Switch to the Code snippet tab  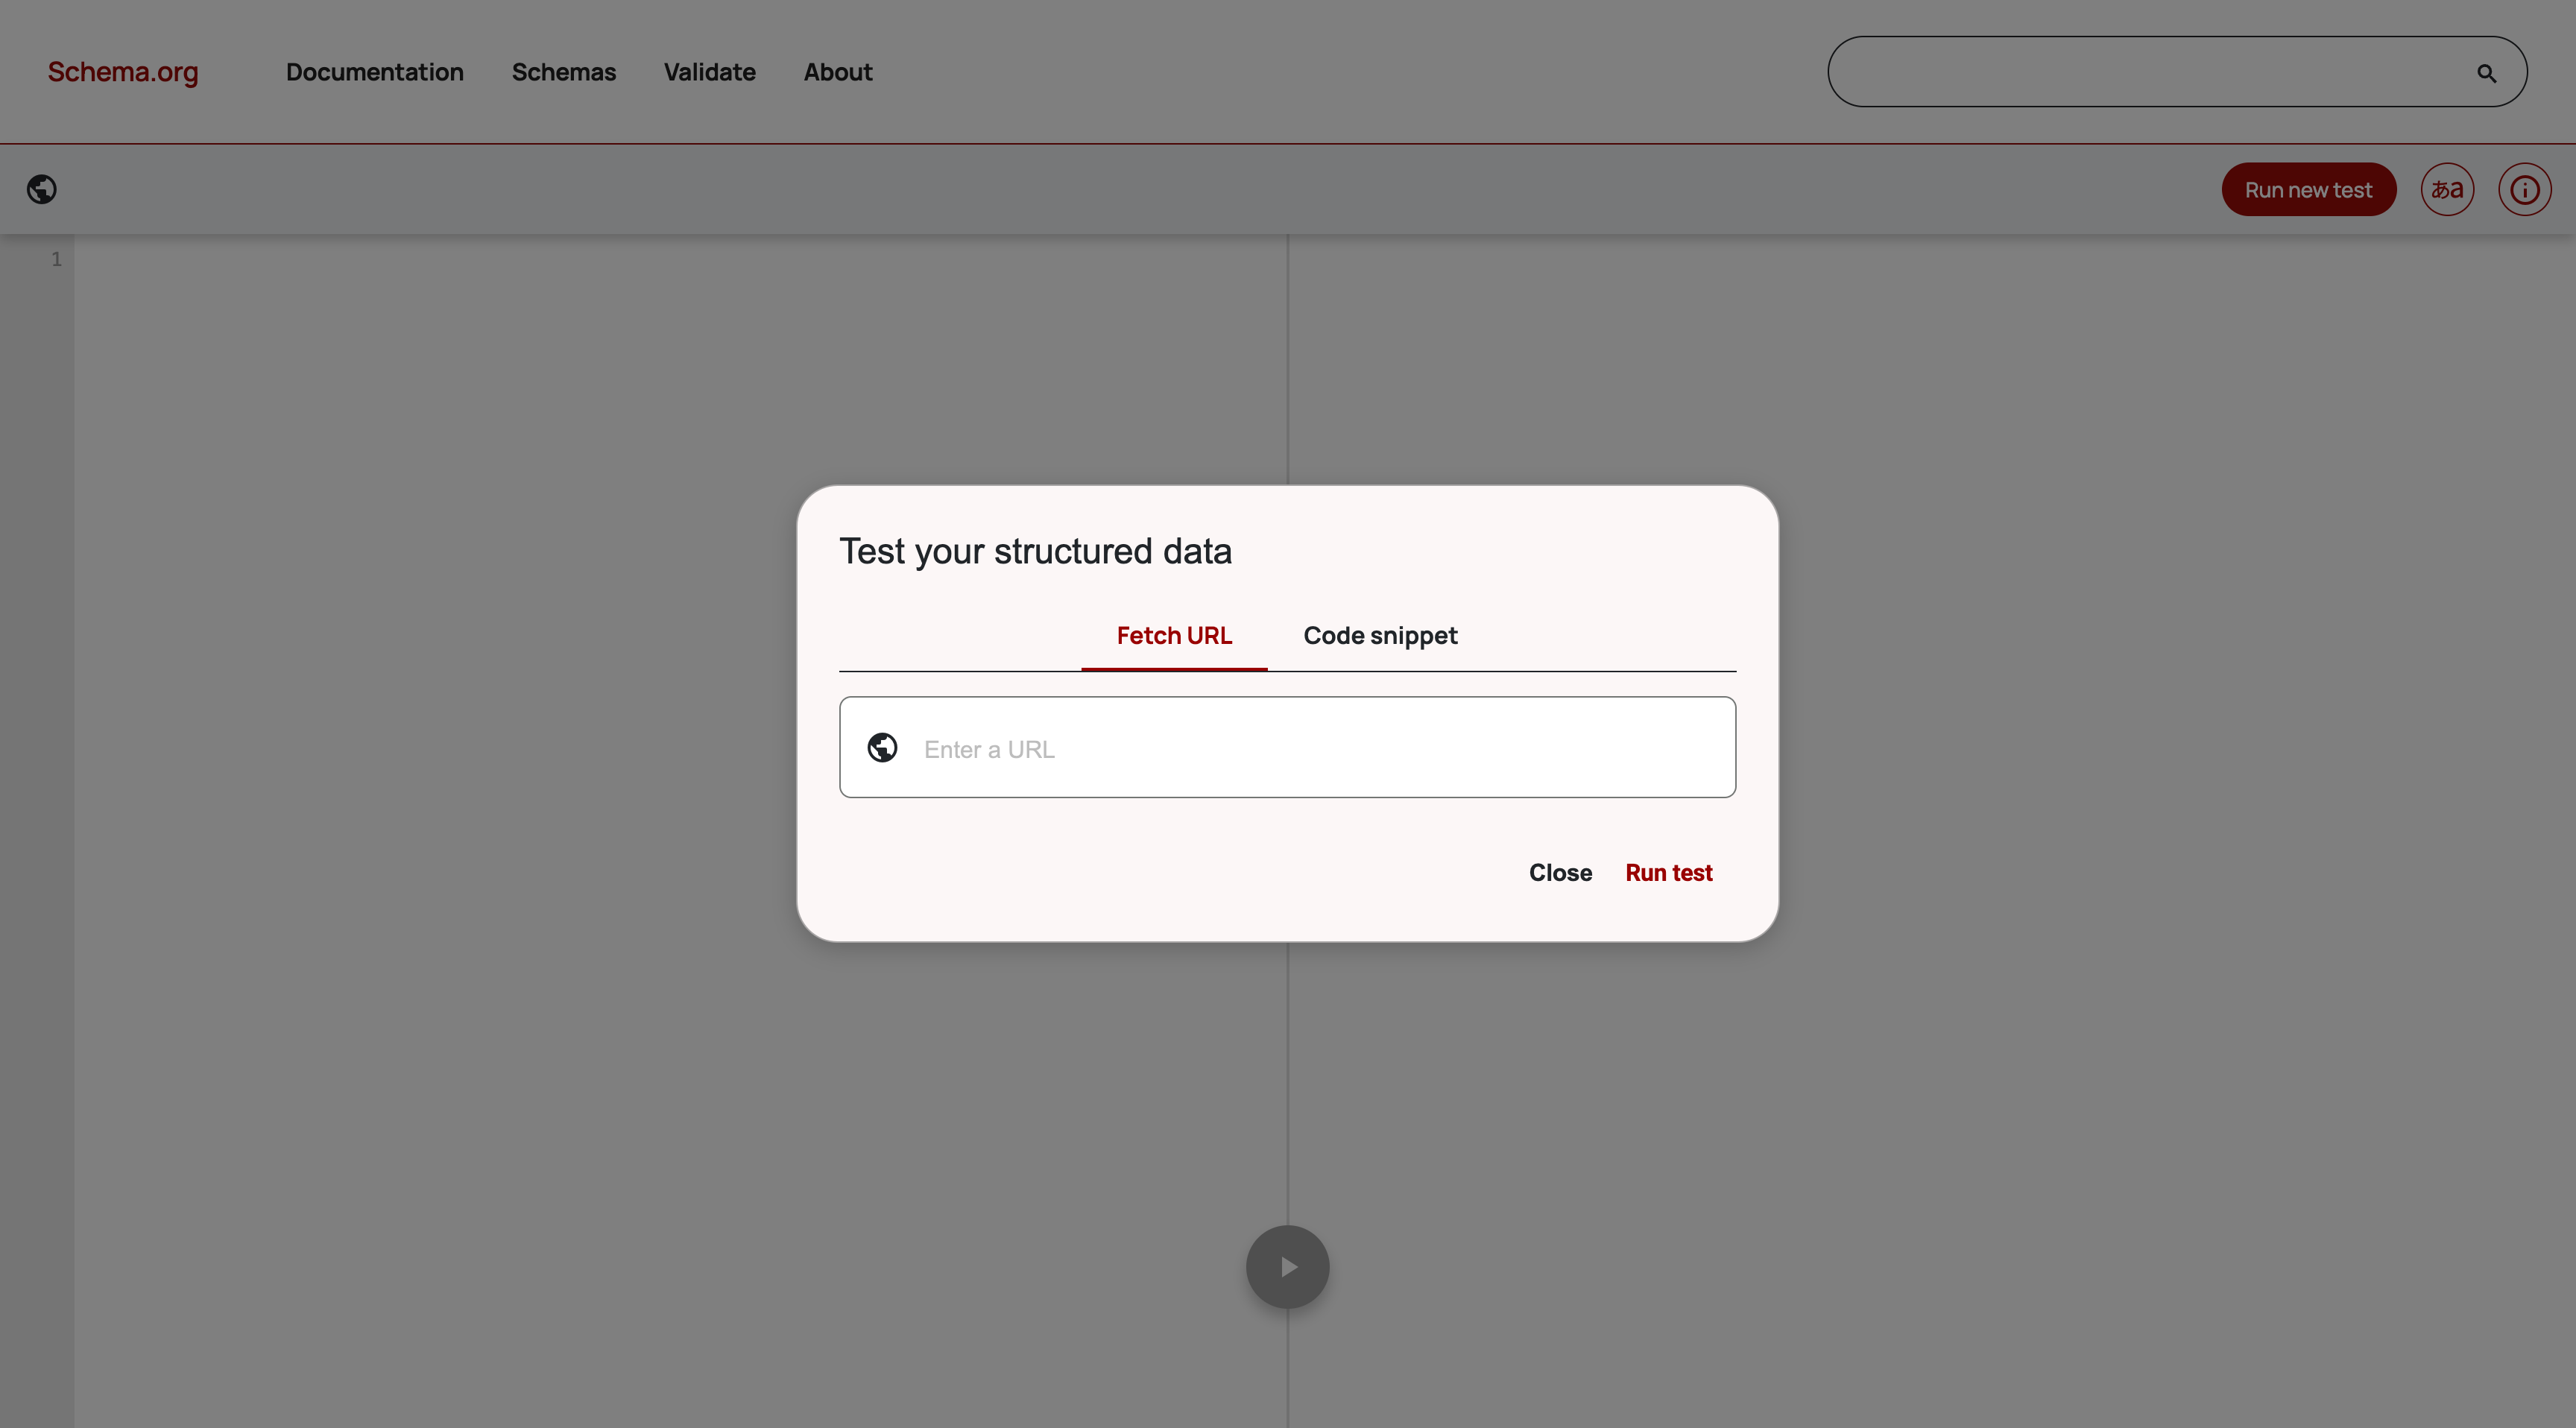[x=1380, y=635]
